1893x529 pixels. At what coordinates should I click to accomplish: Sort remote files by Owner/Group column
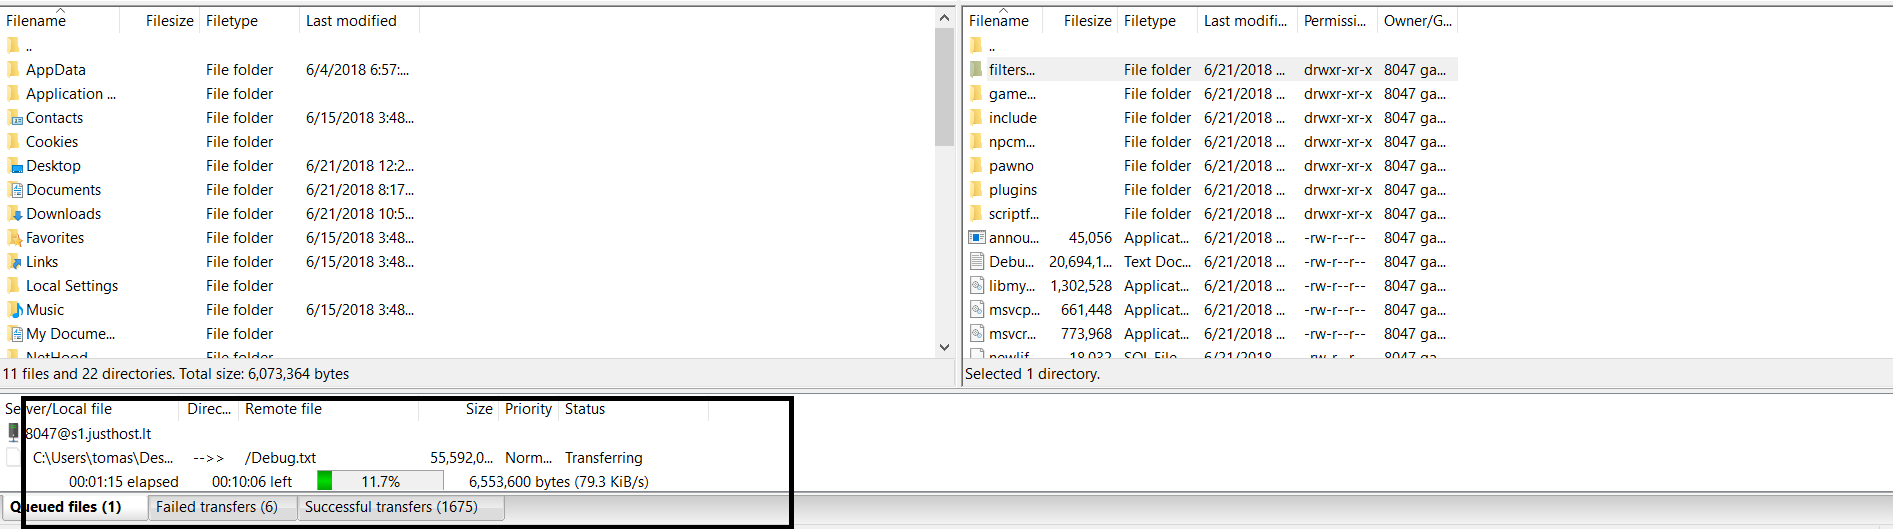coord(1417,21)
